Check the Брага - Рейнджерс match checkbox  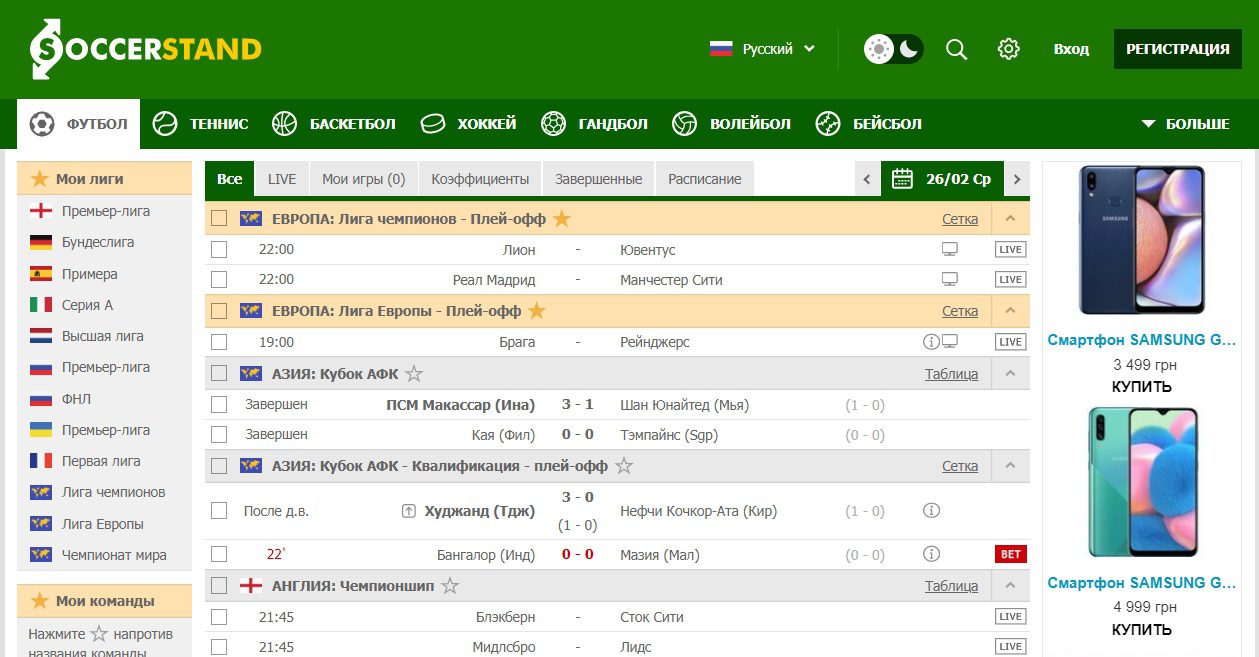219,342
